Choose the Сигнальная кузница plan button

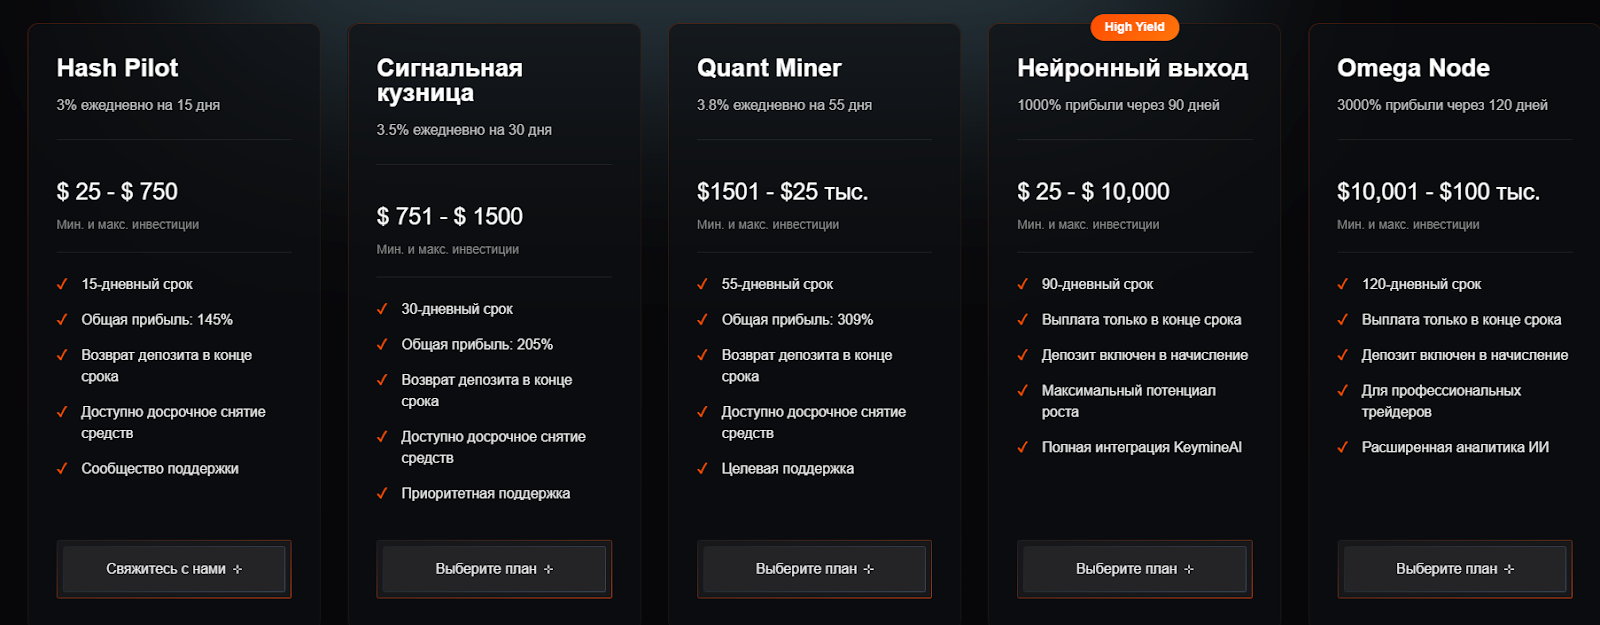pyautogui.click(x=494, y=569)
